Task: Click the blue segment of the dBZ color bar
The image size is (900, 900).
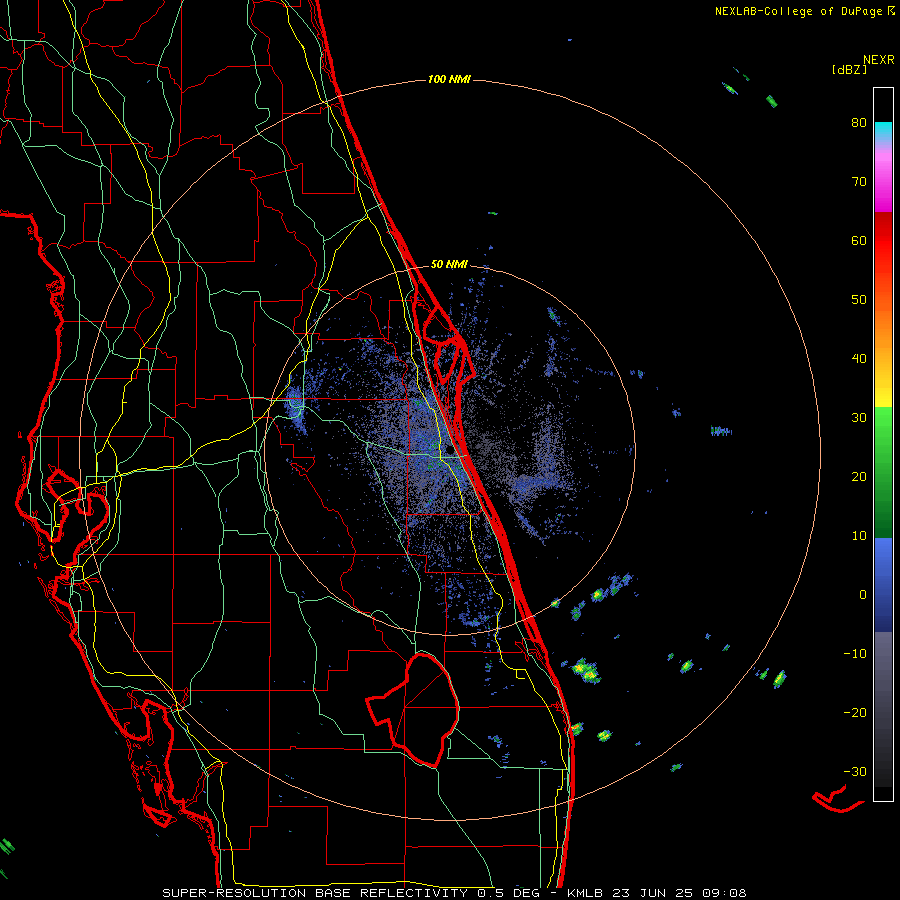Action: tap(883, 584)
